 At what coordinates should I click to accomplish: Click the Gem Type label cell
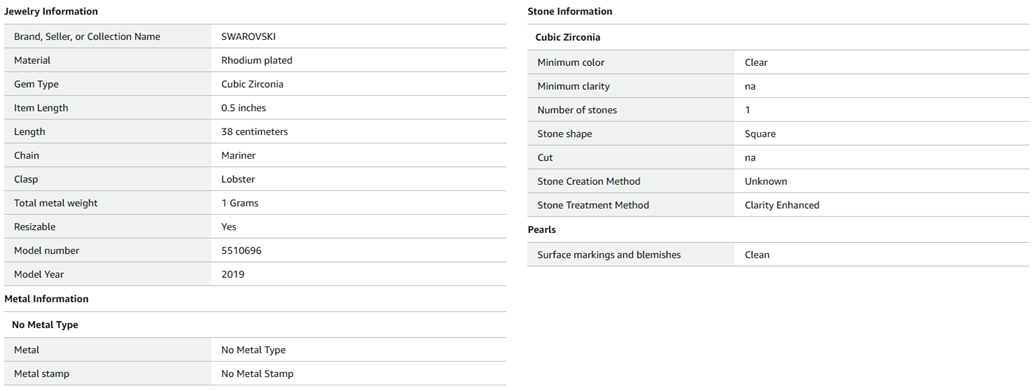point(108,84)
